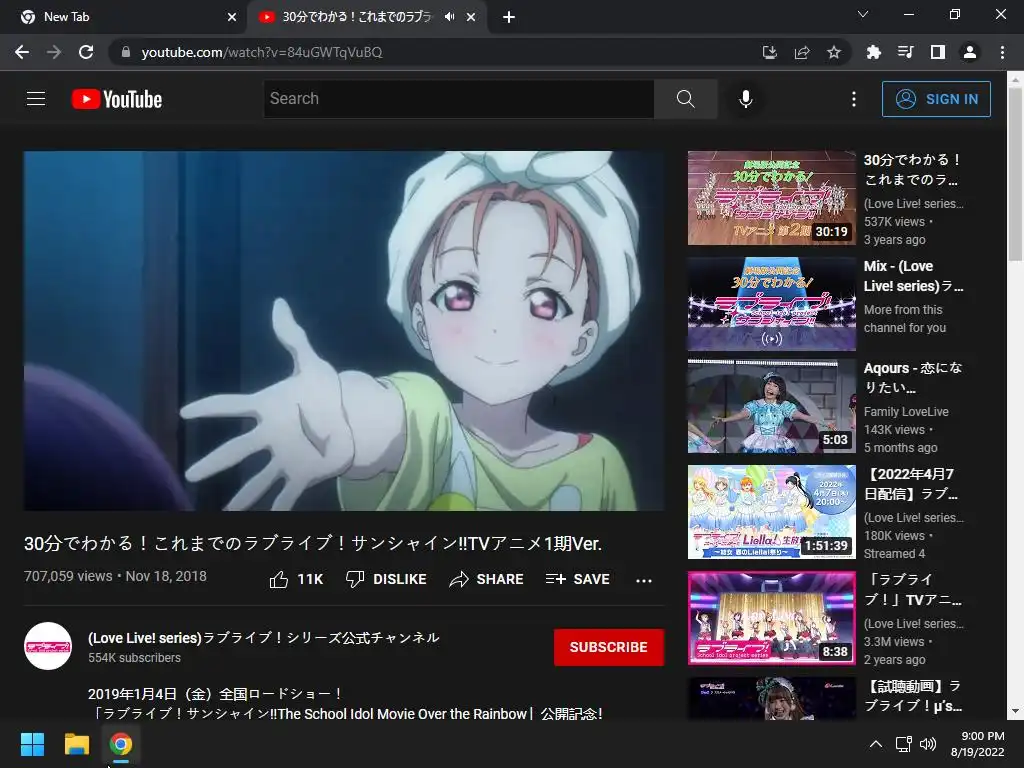This screenshot has width=1024, height=768.
Task: Open the YouTube hamburger guide menu
Action: [x=36, y=99]
